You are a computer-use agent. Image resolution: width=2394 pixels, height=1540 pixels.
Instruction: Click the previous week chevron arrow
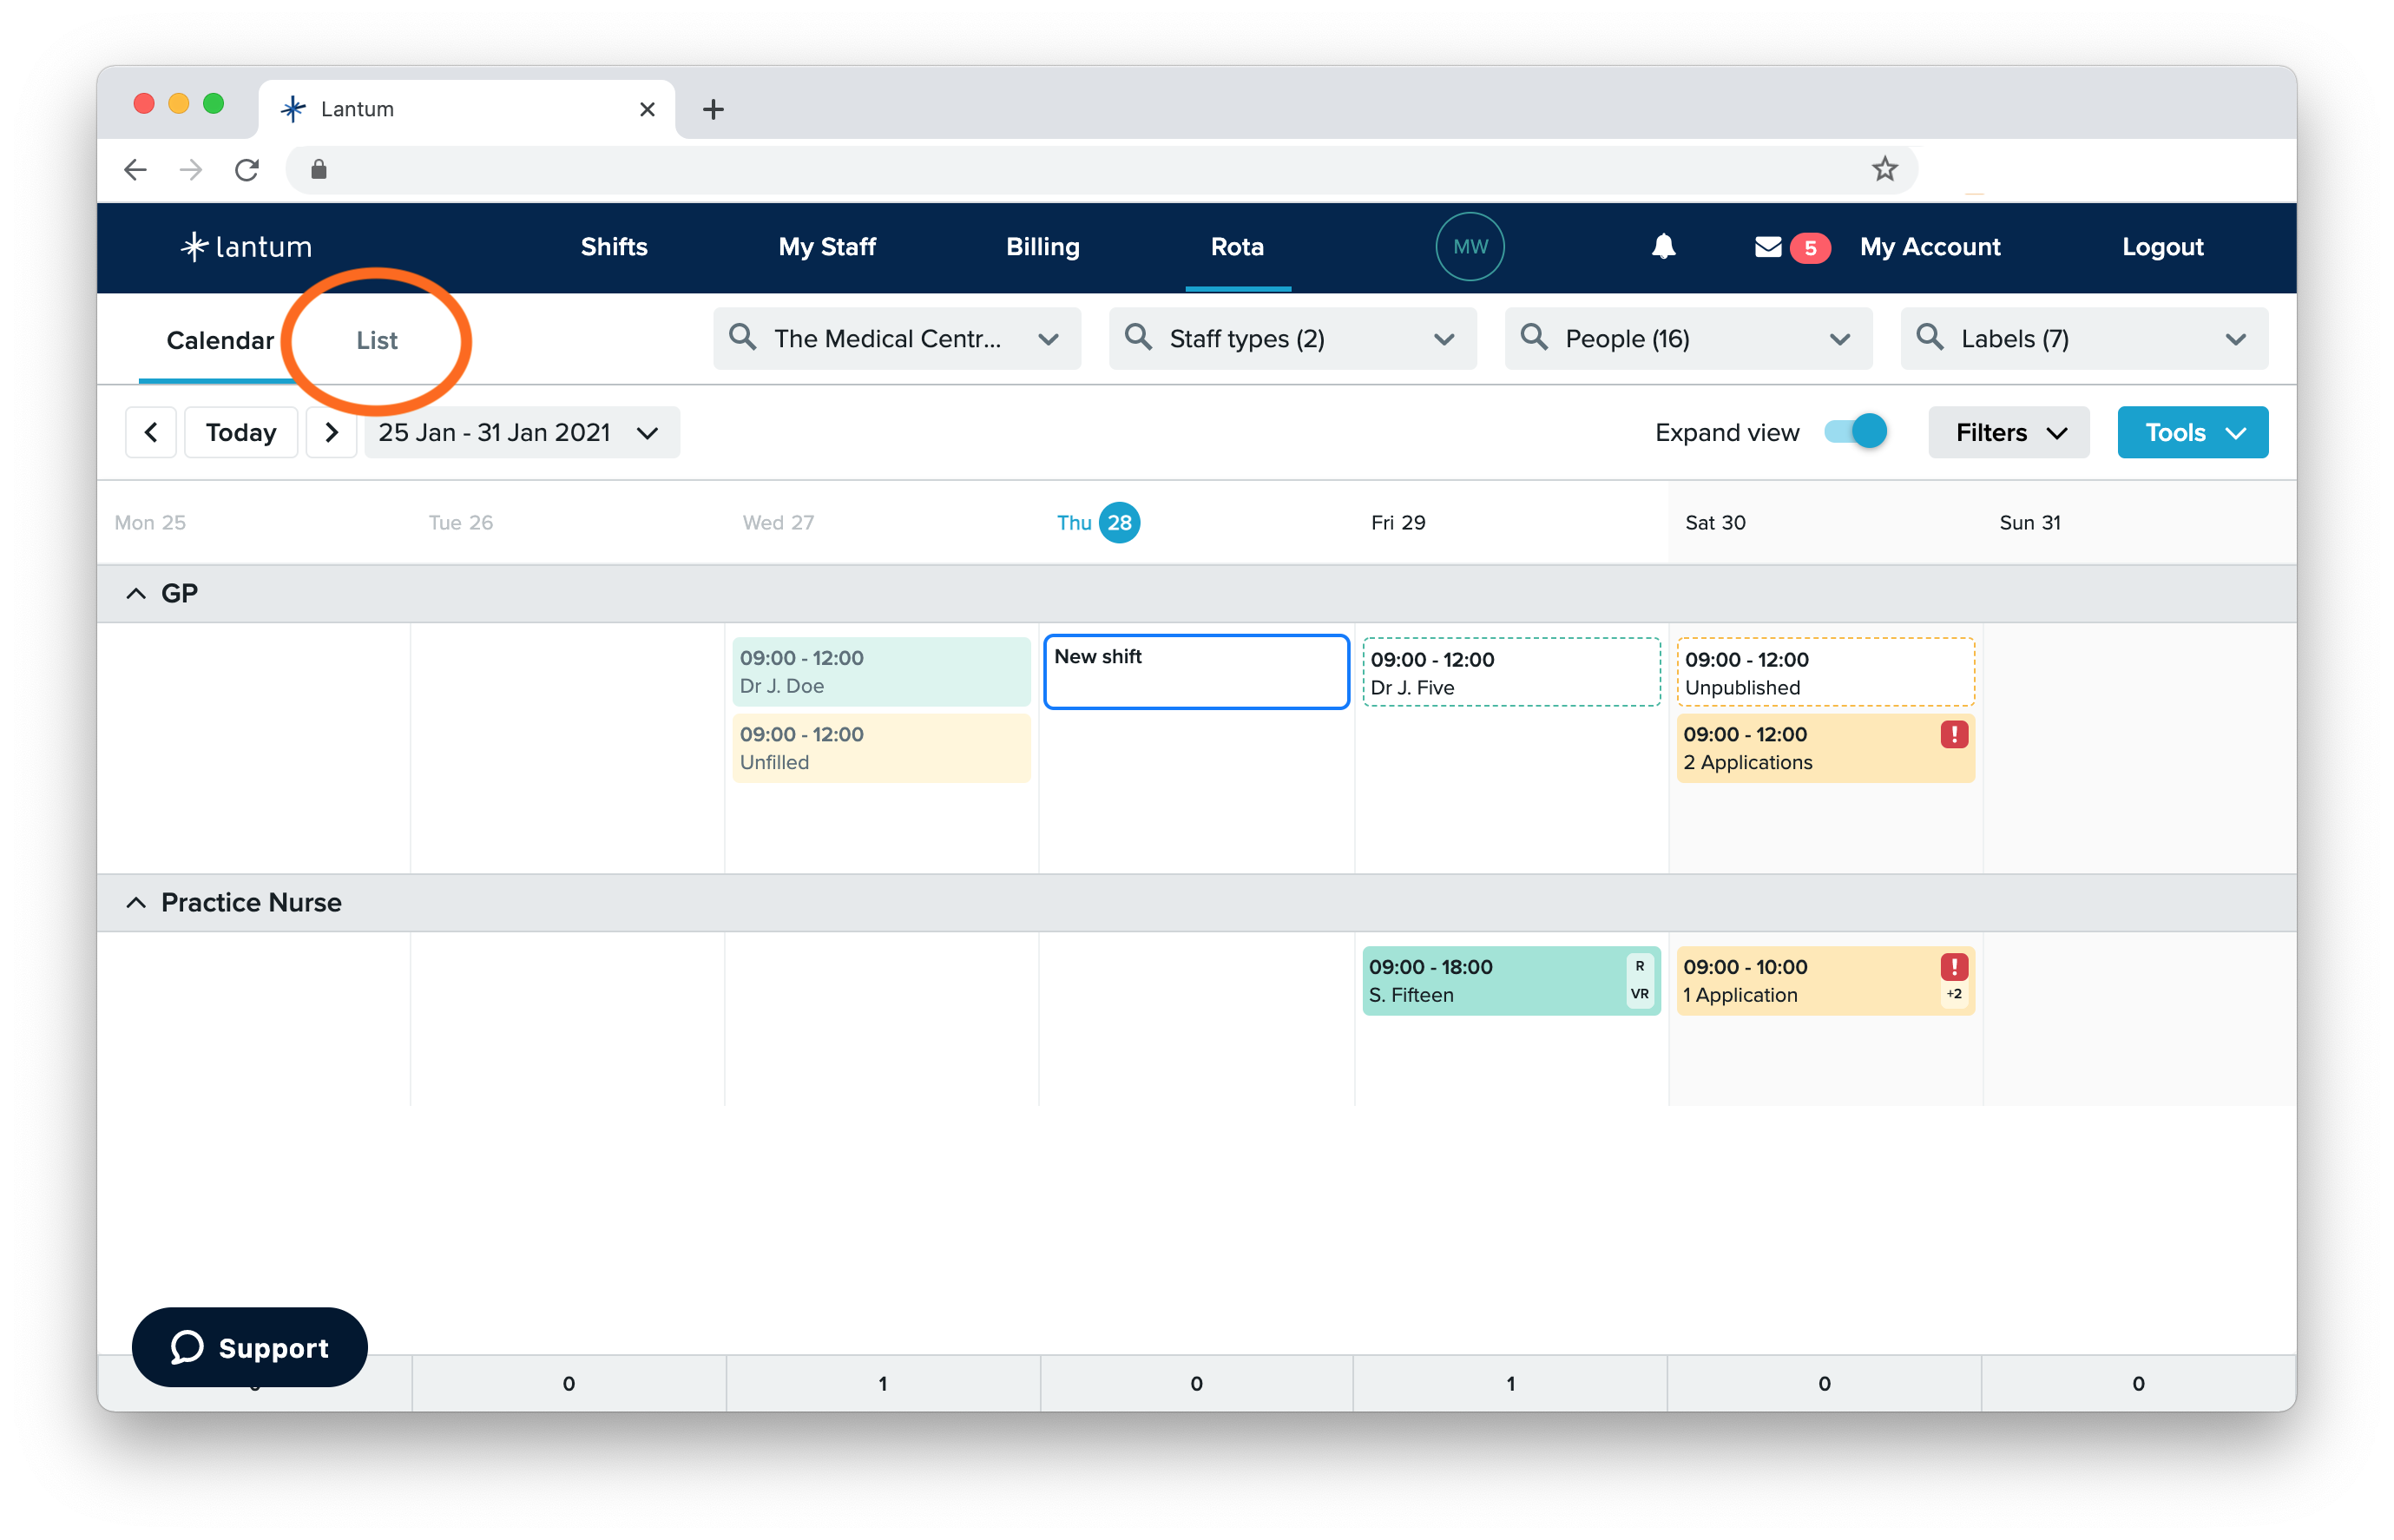[151, 432]
